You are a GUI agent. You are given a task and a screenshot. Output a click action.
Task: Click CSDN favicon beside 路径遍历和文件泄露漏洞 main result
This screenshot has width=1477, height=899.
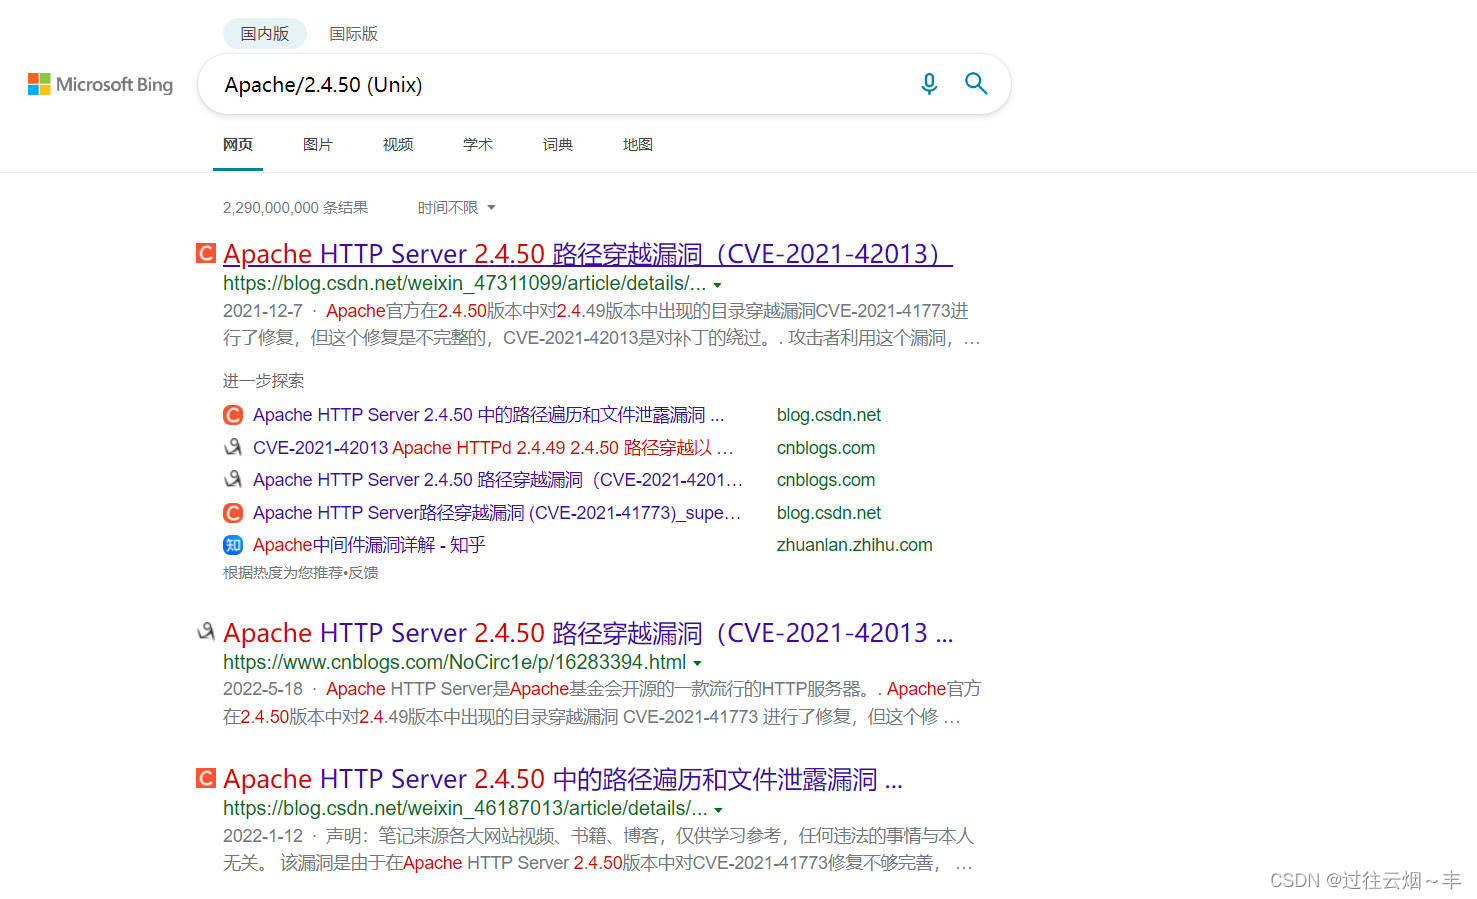[205, 778]
